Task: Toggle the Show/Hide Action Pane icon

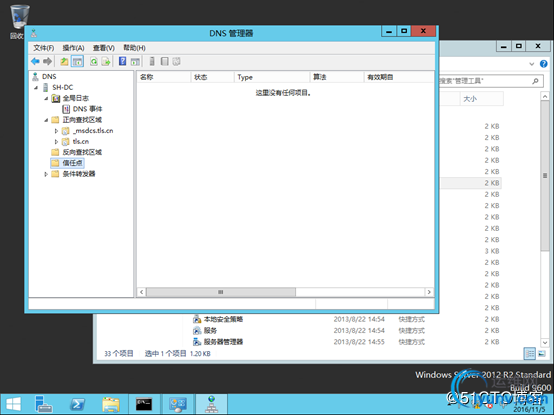Action: 135,61
